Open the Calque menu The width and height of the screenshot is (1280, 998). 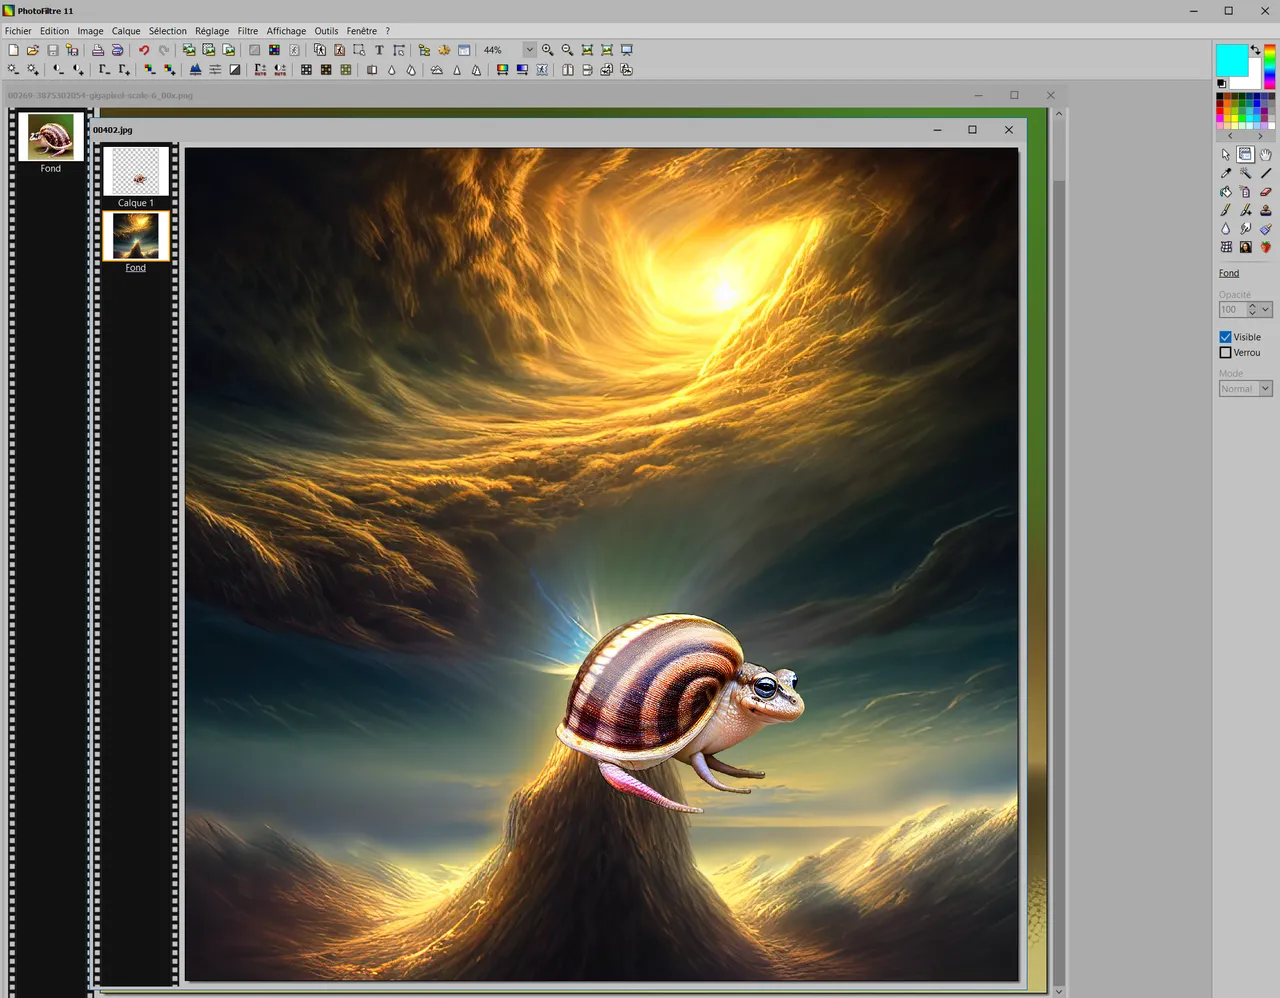(x=126, y=31)
